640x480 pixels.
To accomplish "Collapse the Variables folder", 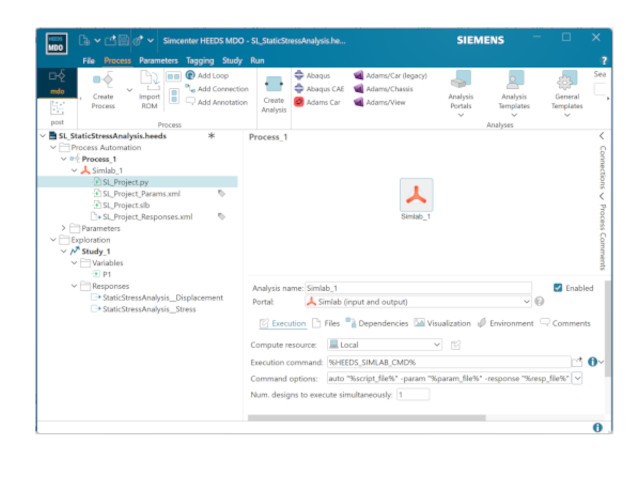I will pos(74,262).
